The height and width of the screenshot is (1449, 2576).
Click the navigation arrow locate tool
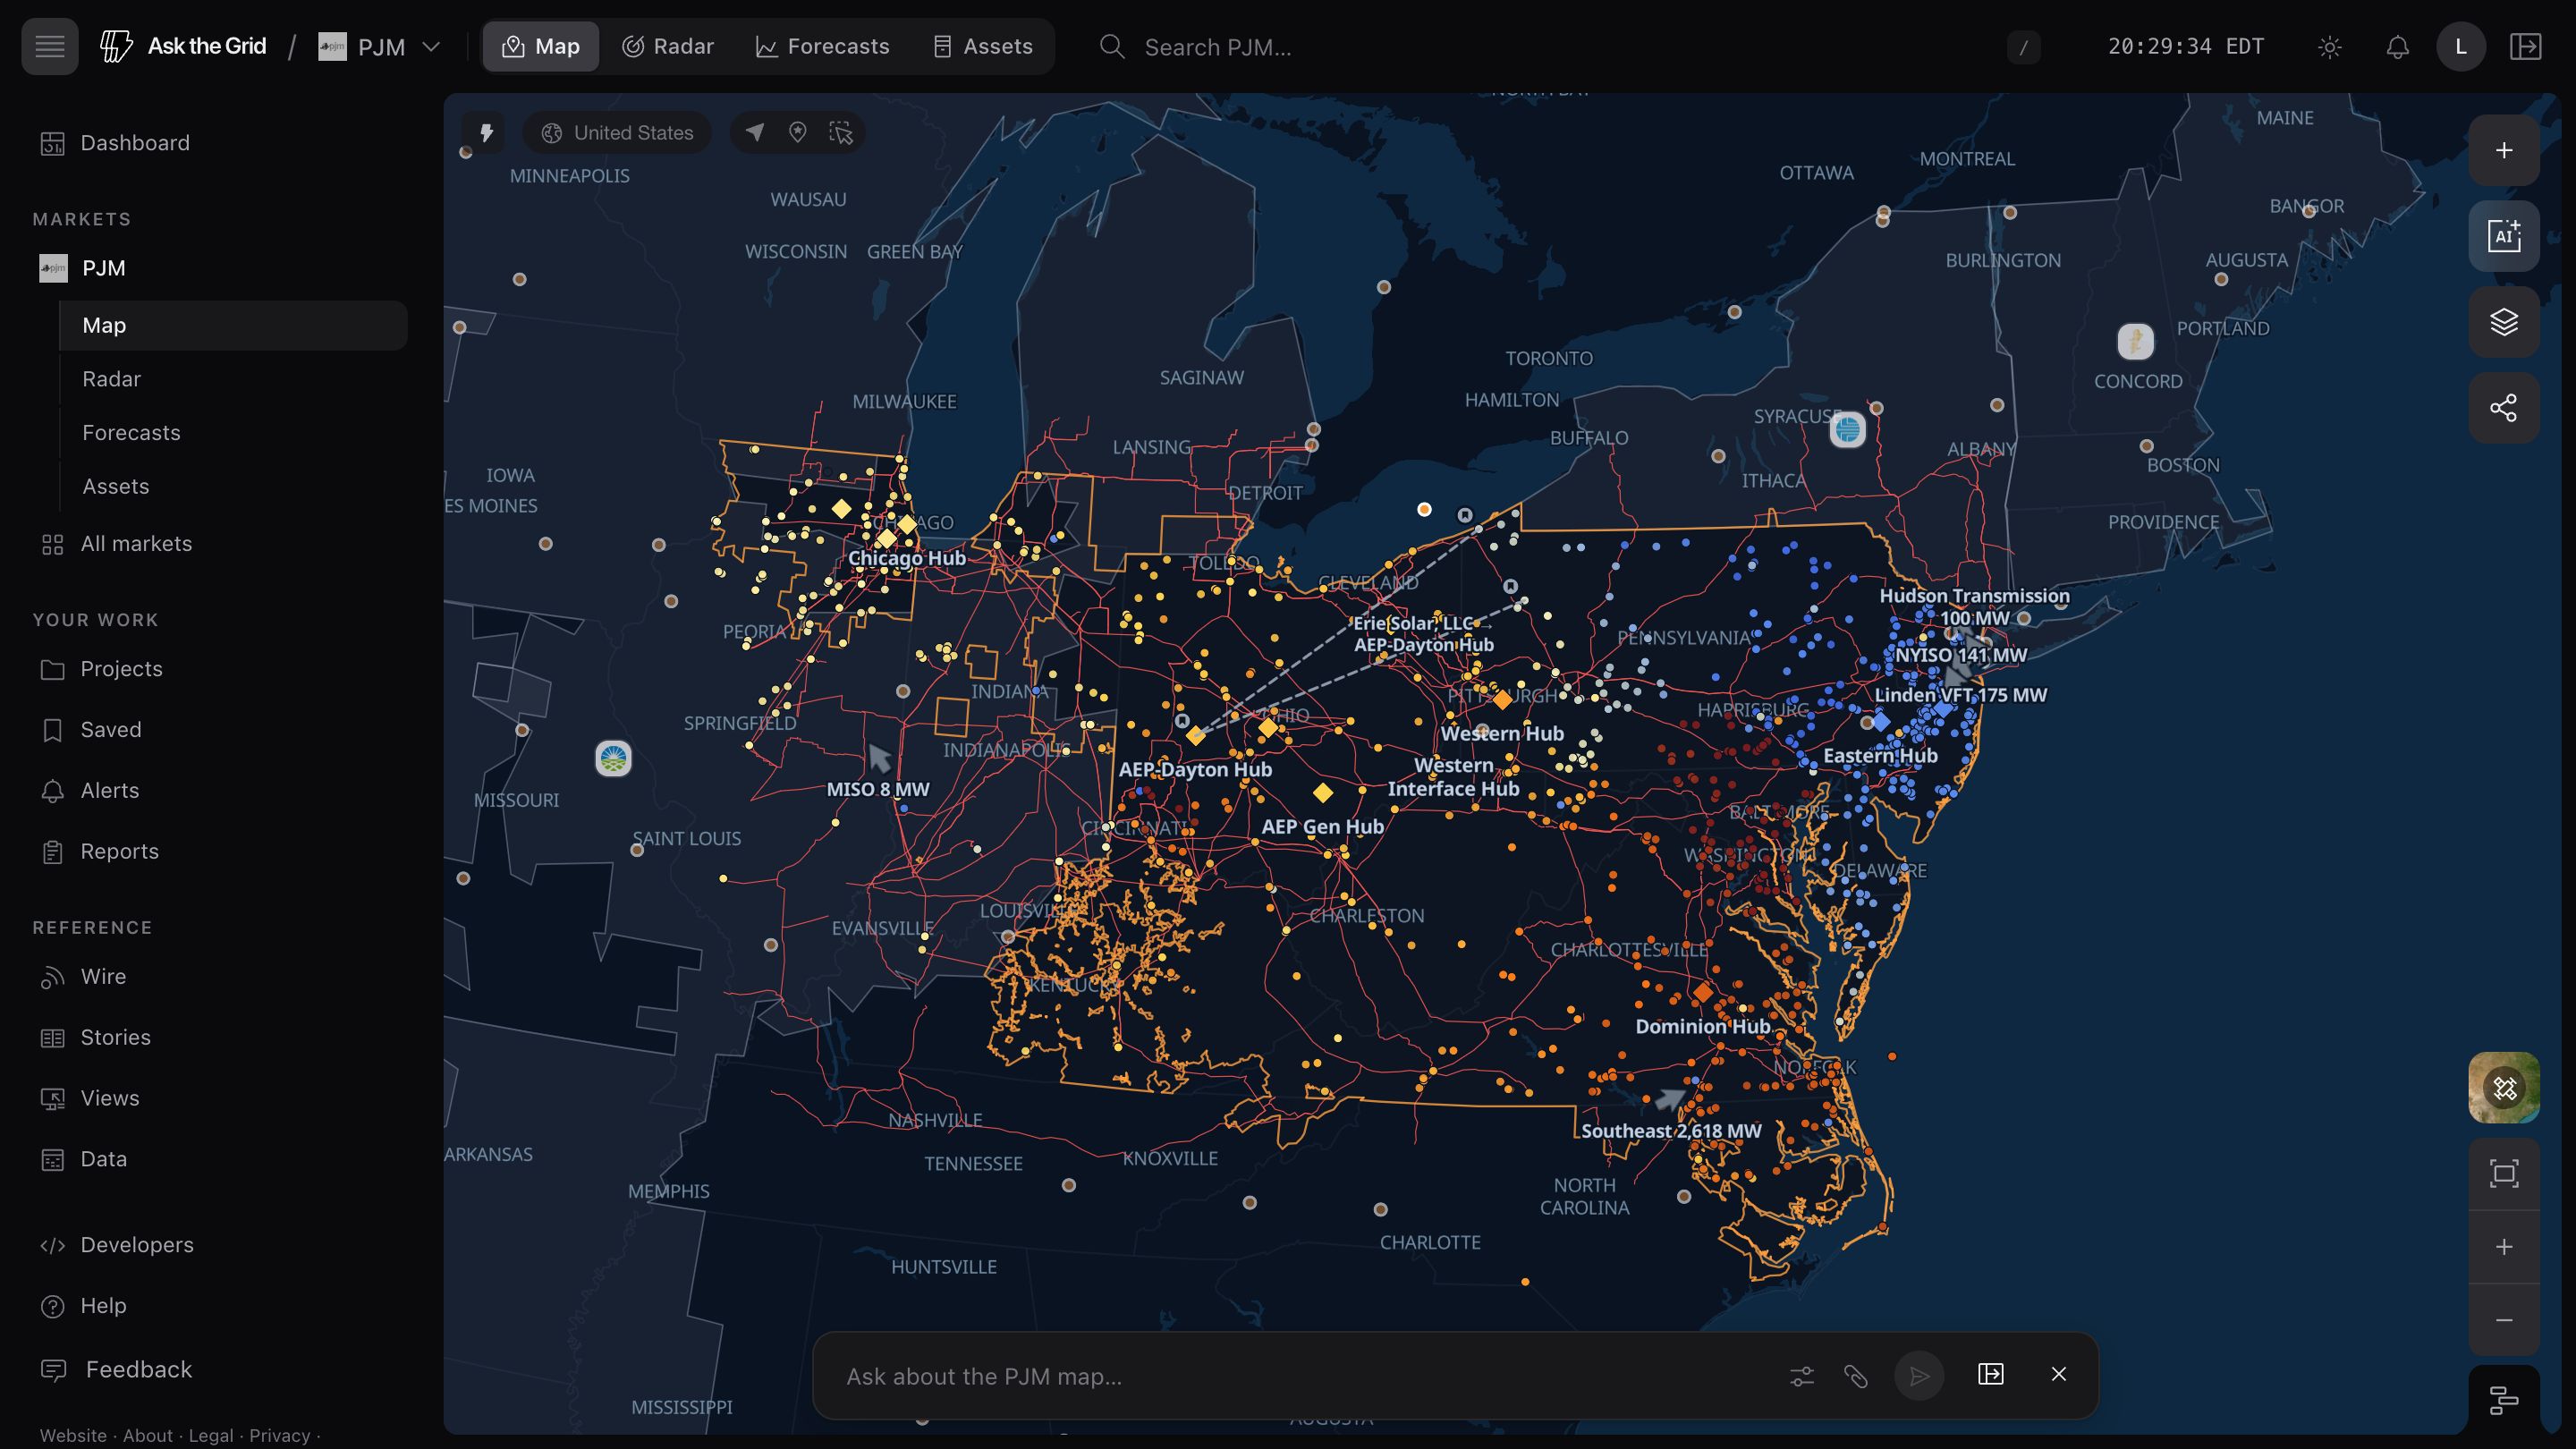755,133
